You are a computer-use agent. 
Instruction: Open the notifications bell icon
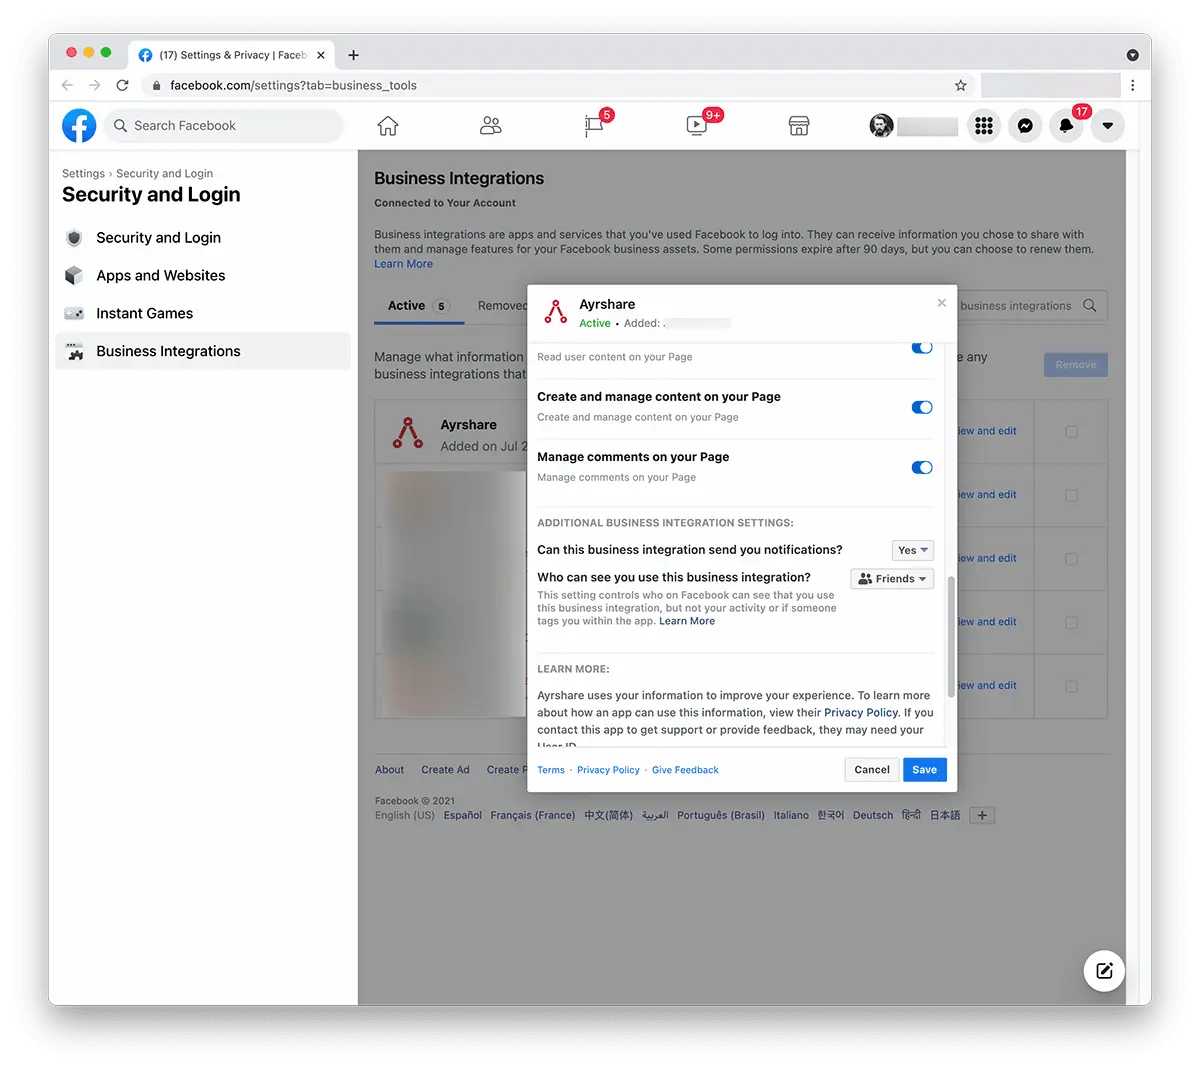click(1066, 126)
